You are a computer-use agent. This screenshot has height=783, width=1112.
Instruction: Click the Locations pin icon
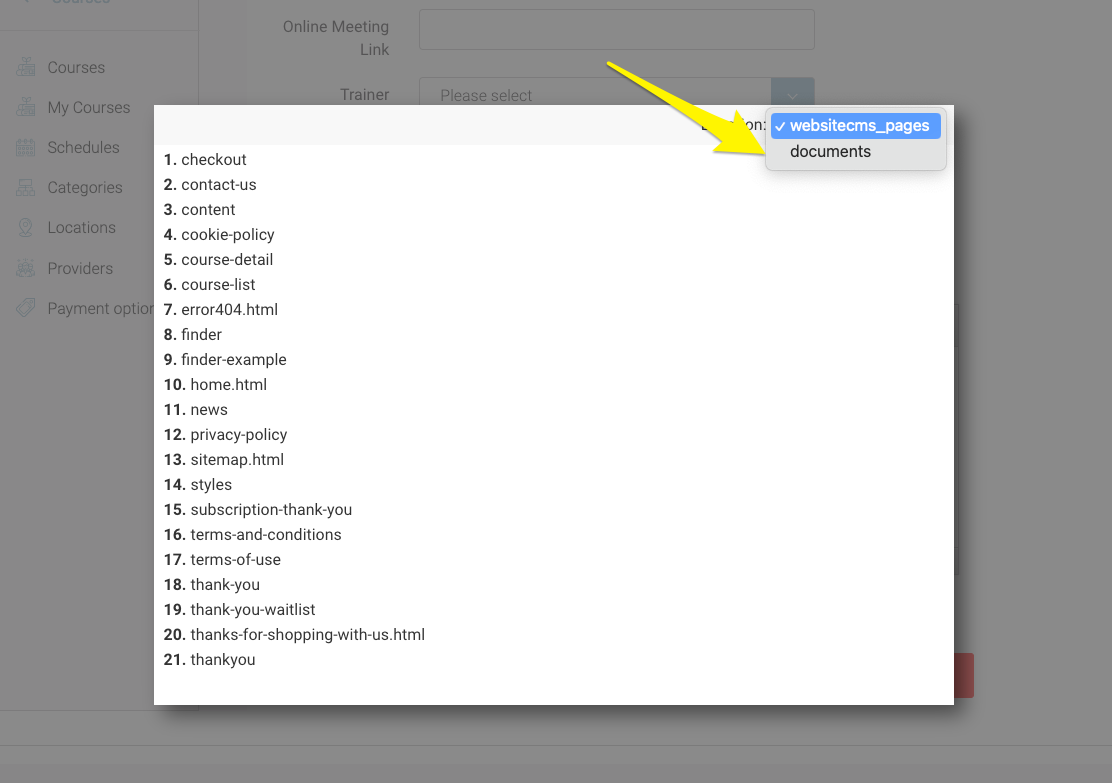[26, 228]
